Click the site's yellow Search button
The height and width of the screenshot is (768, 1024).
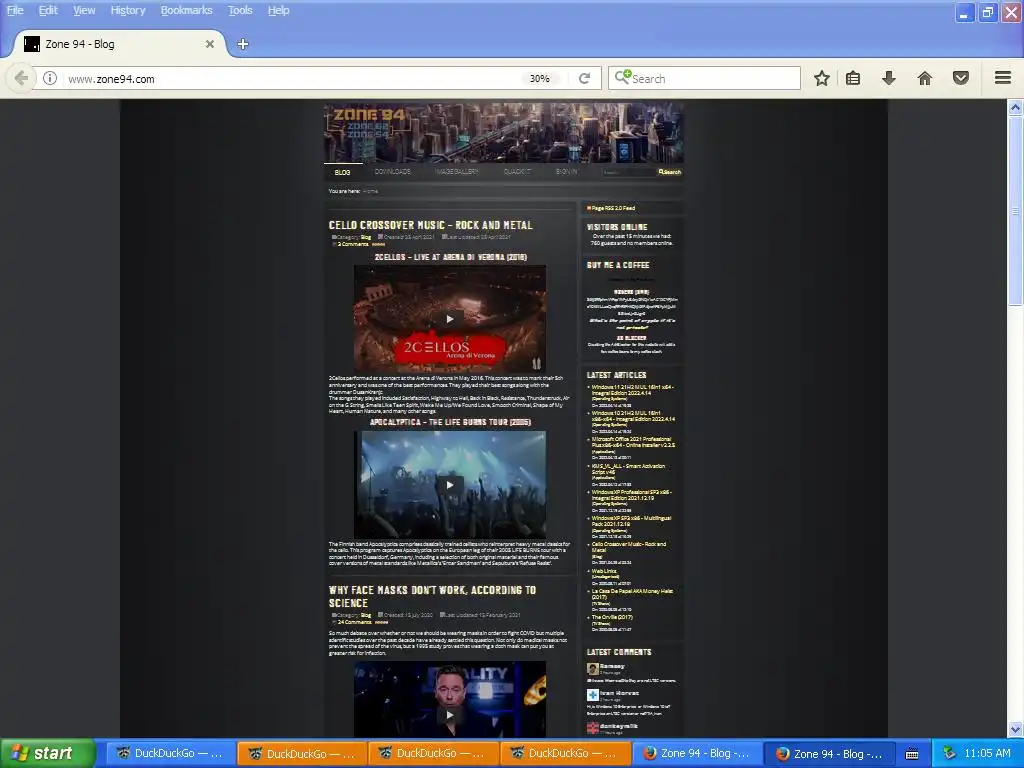(669, 172)
